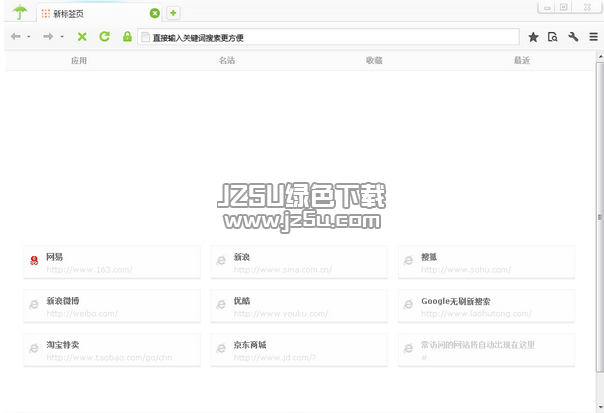
Task: Open the 京东商城 jd.com tile
Action: 299,350
